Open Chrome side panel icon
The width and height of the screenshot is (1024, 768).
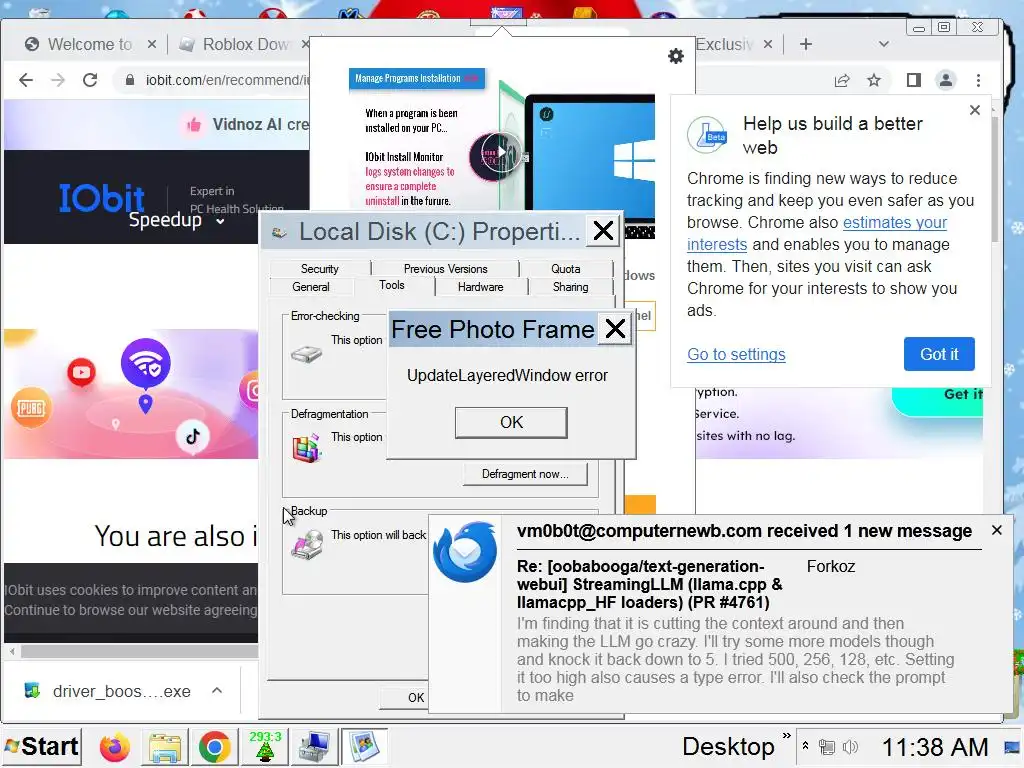914,80
